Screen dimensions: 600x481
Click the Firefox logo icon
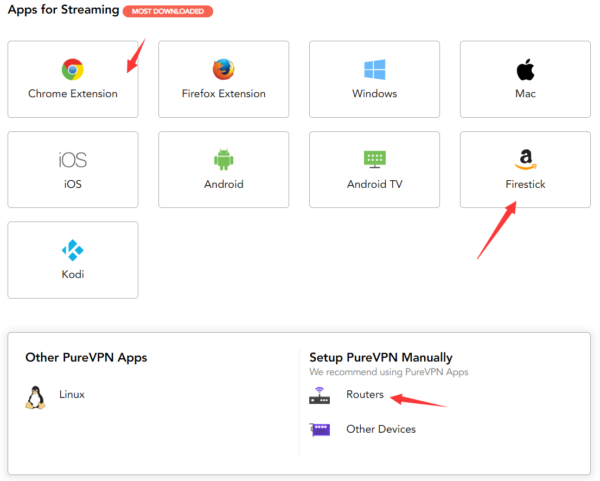click(223, 69)
